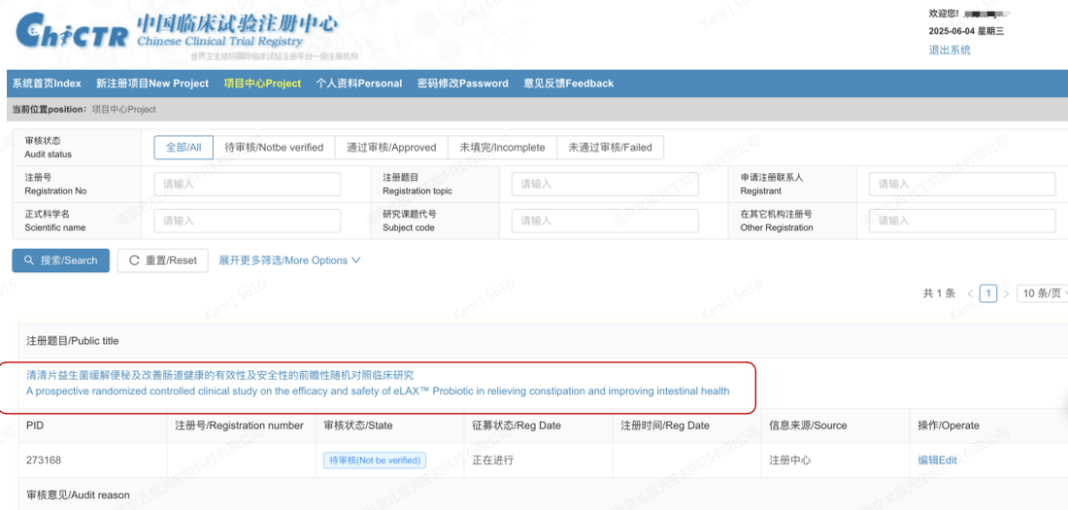This screenshot has height=510, width=1068.
Task: Filter by 通过审核/Approved status
Action: coord(391,147)
